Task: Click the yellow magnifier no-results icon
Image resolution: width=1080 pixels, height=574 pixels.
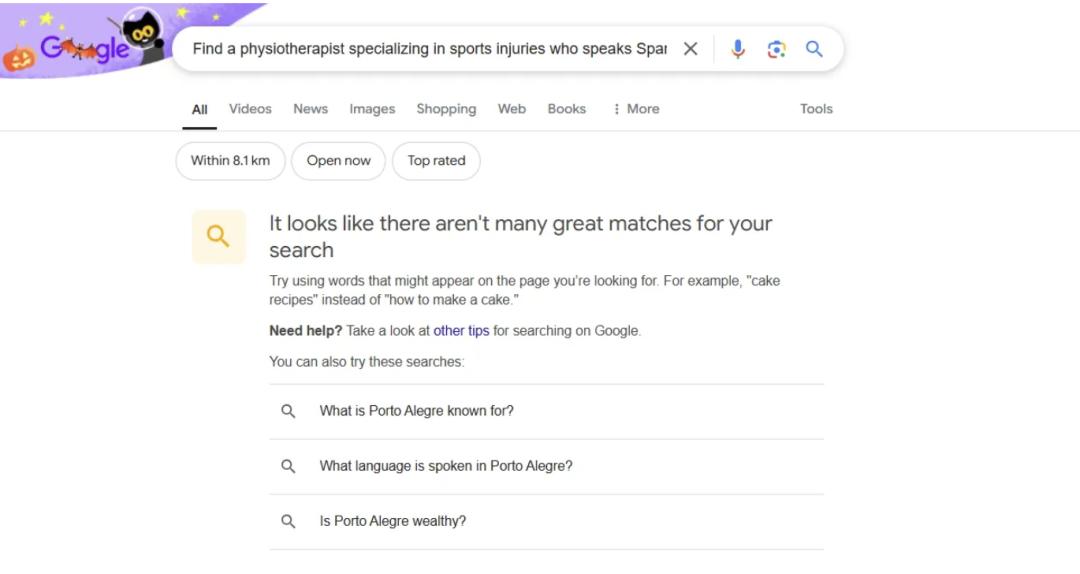Action: [x=218, y=237]
